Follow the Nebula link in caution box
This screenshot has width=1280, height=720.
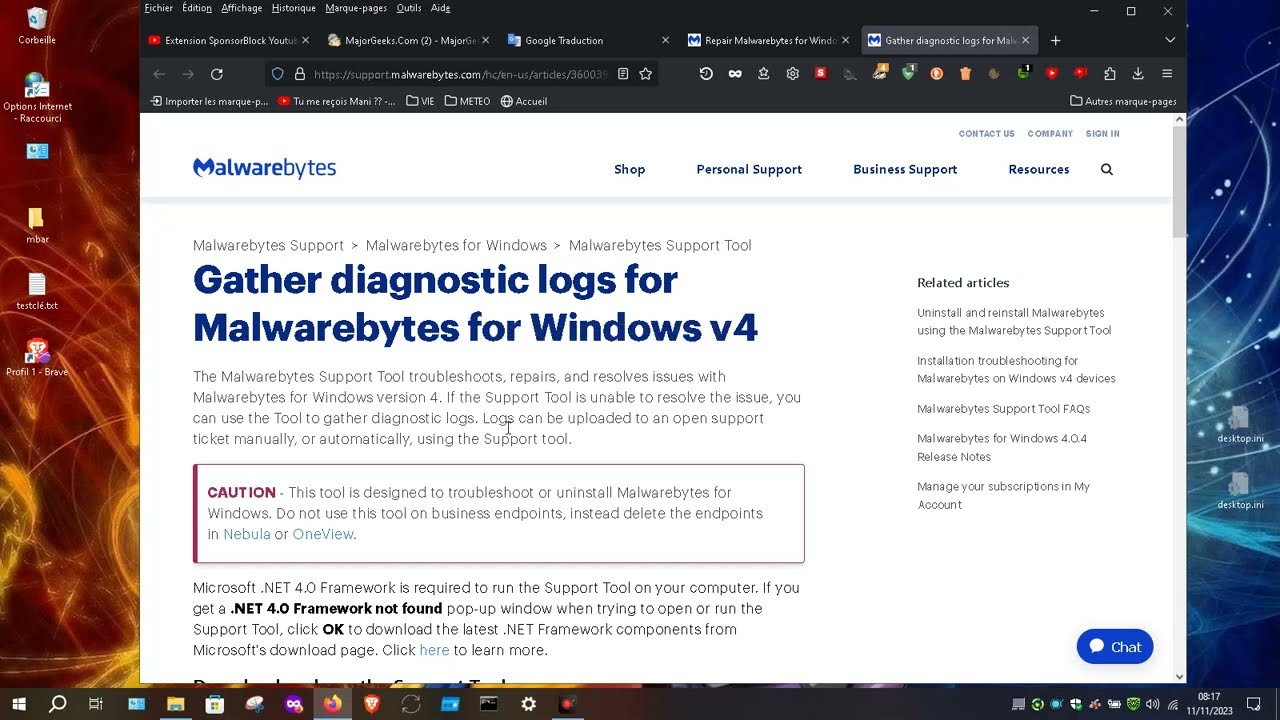[x=247, y=534]
